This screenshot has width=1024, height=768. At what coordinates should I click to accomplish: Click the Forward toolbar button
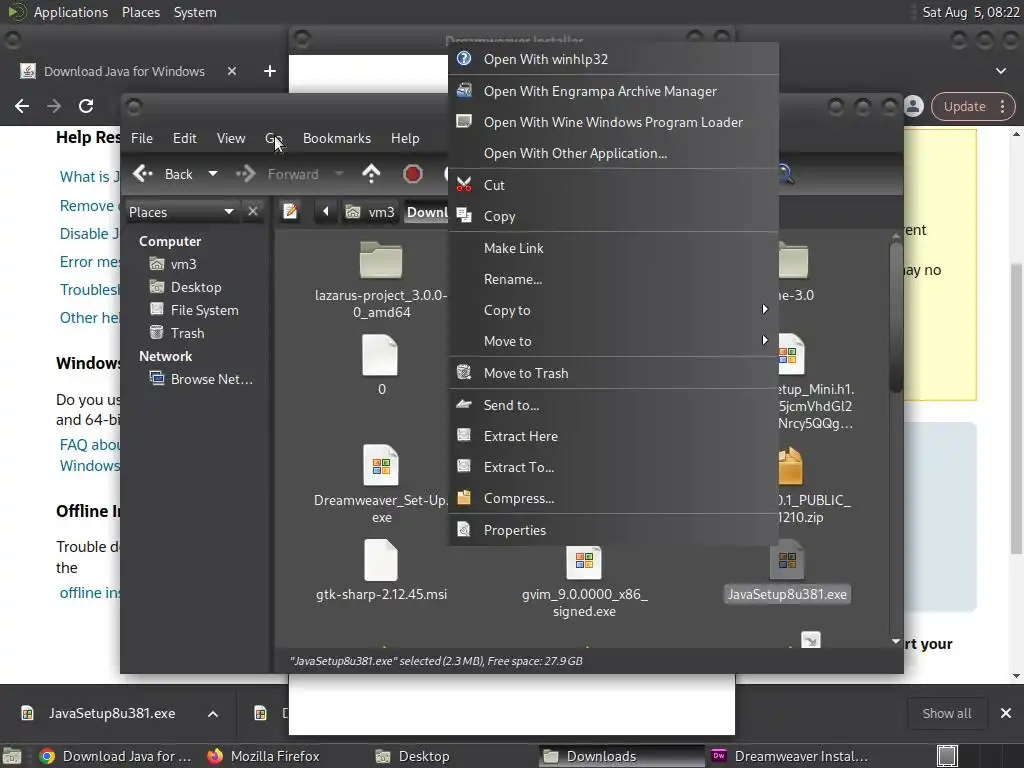[x=278, y=174]
